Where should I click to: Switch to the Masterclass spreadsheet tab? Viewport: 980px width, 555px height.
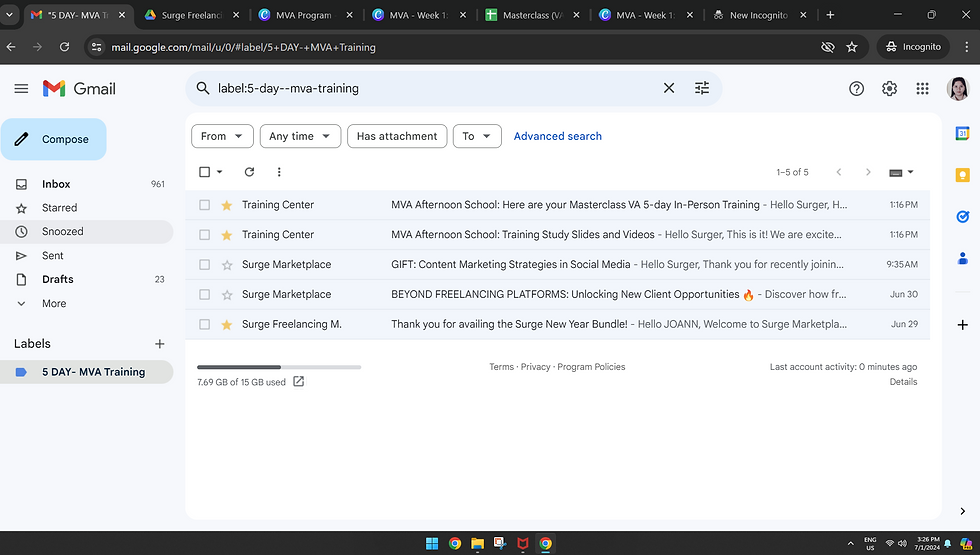tap(532, 15)
